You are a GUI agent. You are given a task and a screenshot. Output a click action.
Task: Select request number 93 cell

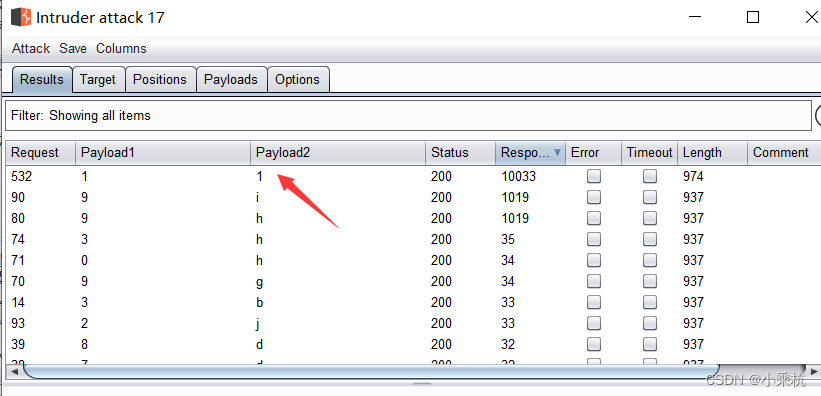pos(18,323)
